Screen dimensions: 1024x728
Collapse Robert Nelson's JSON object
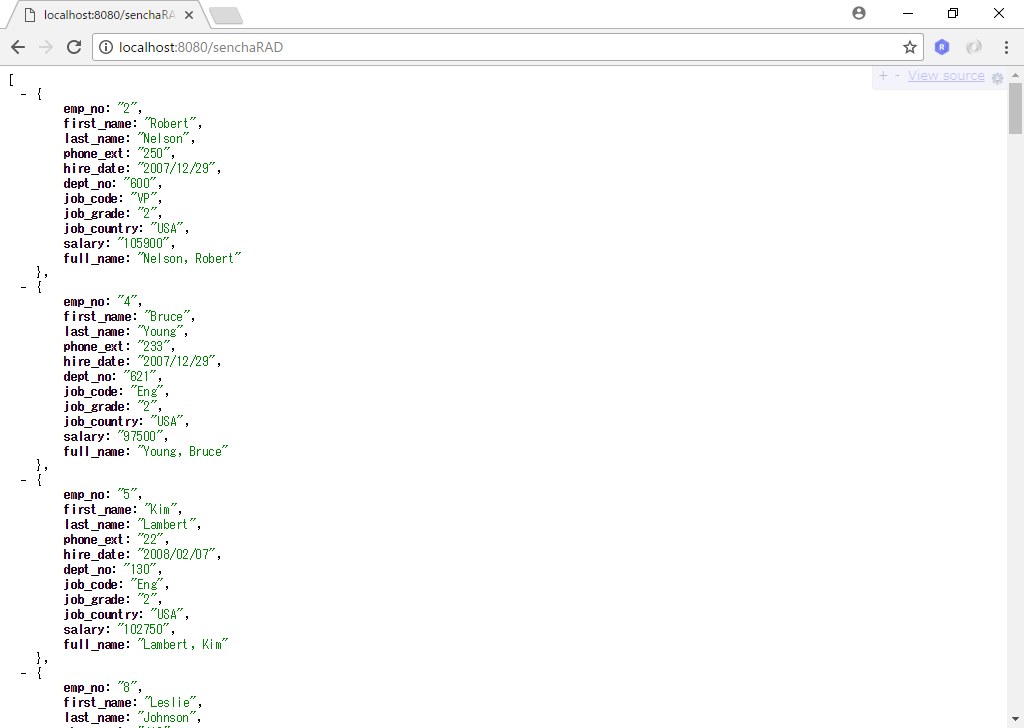24,93
